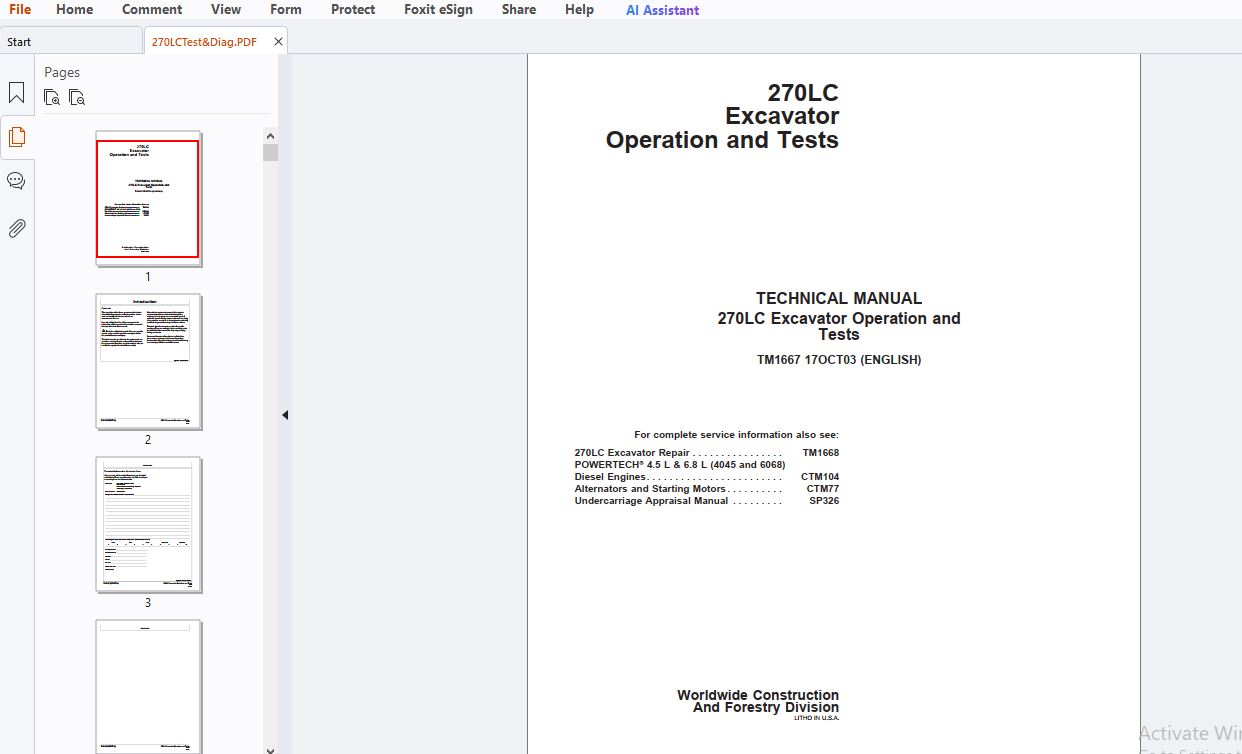This screenshot has height=754, width=1242.
Task: Open the Form ribbon tab
Action: tap(286, 9)
